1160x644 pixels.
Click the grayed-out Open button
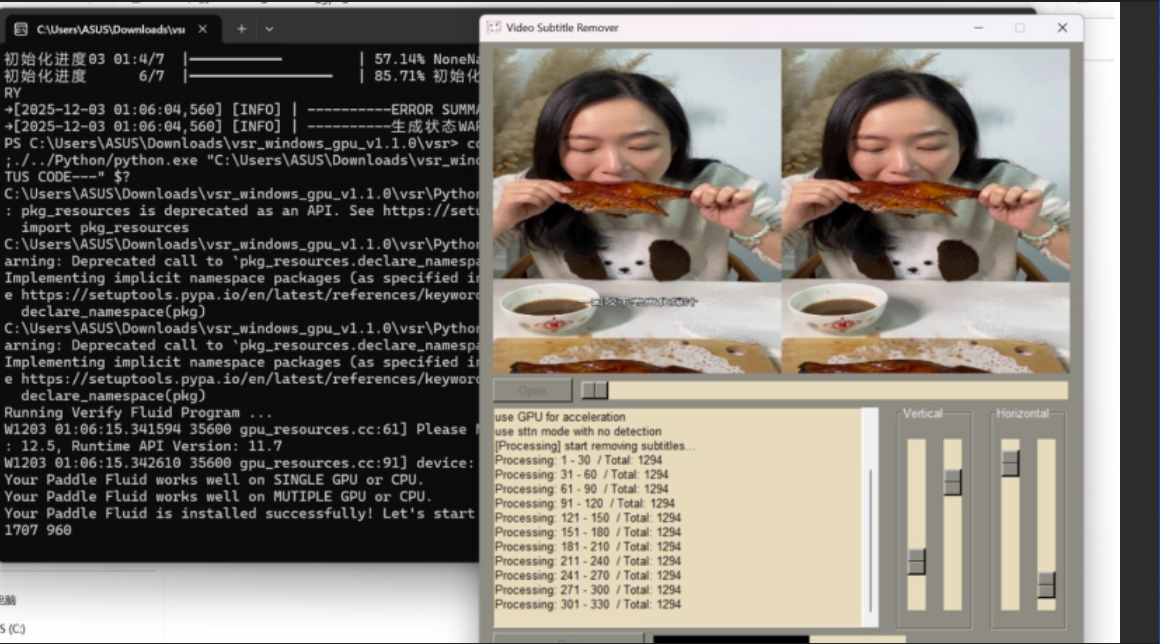coord(532,390)
